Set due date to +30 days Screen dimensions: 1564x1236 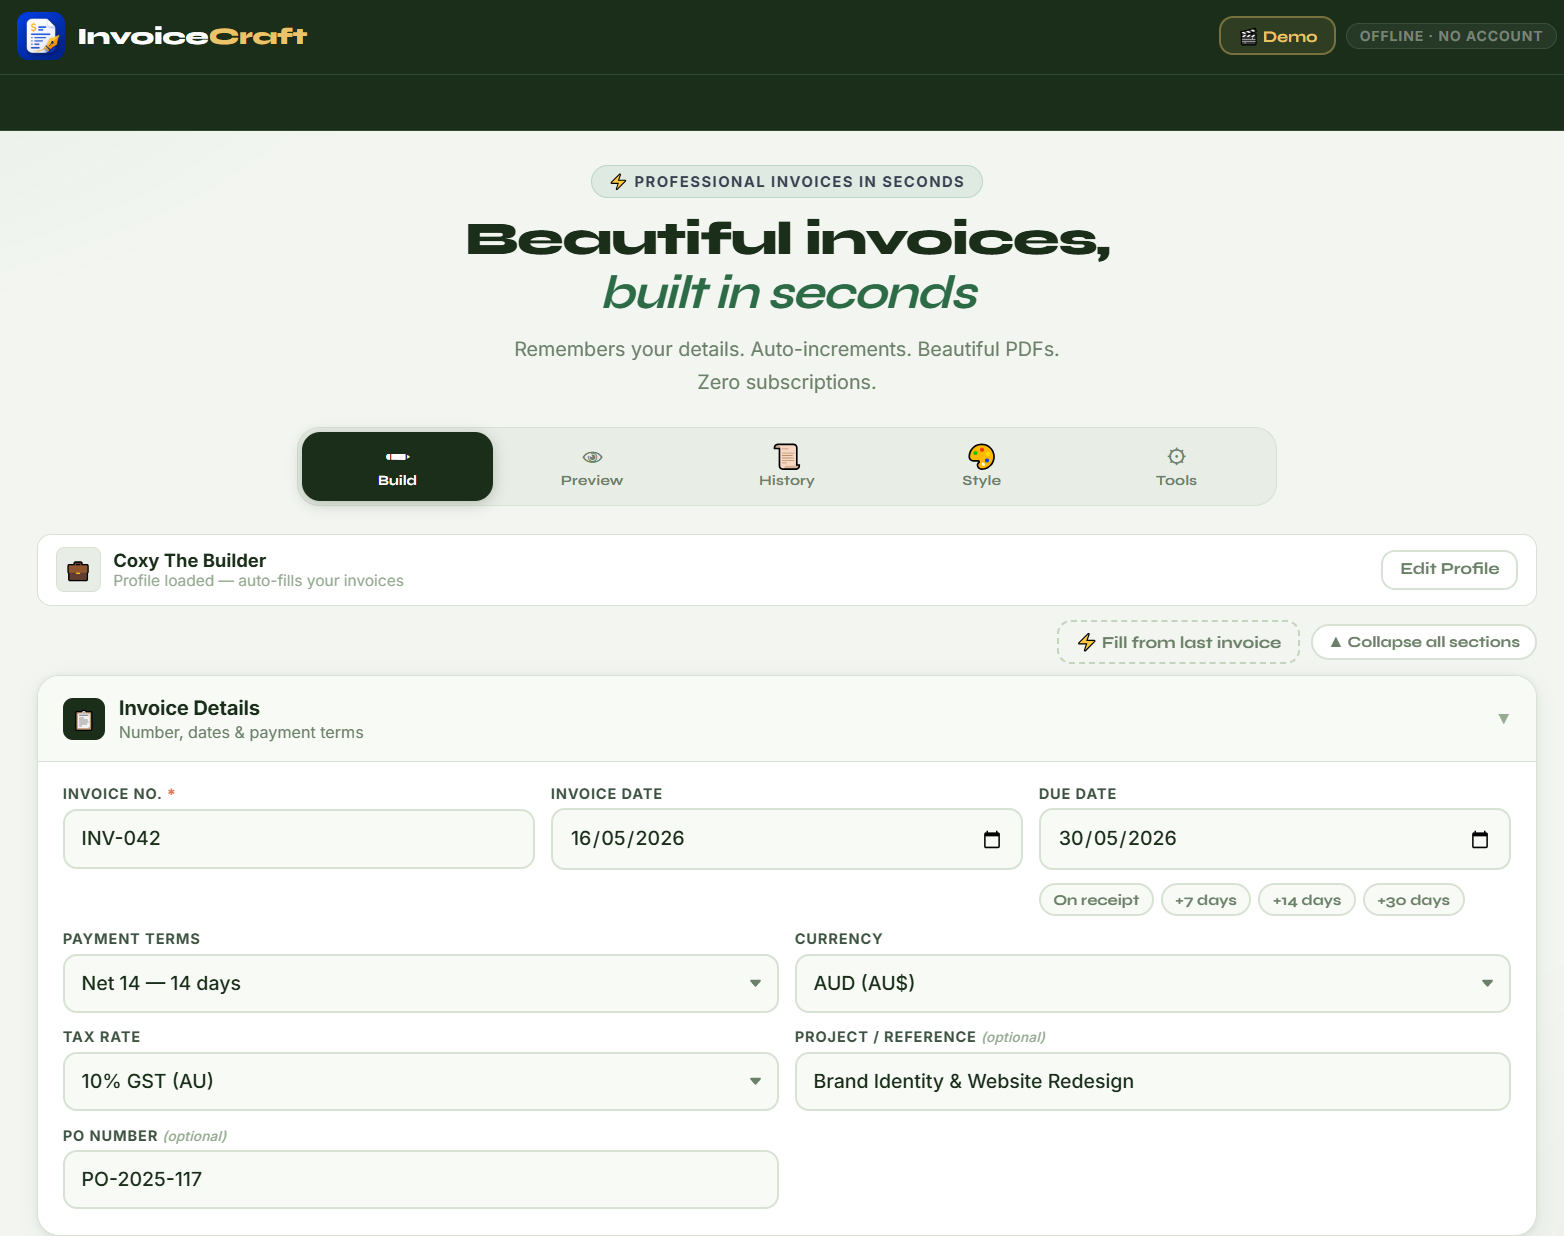1414,900
